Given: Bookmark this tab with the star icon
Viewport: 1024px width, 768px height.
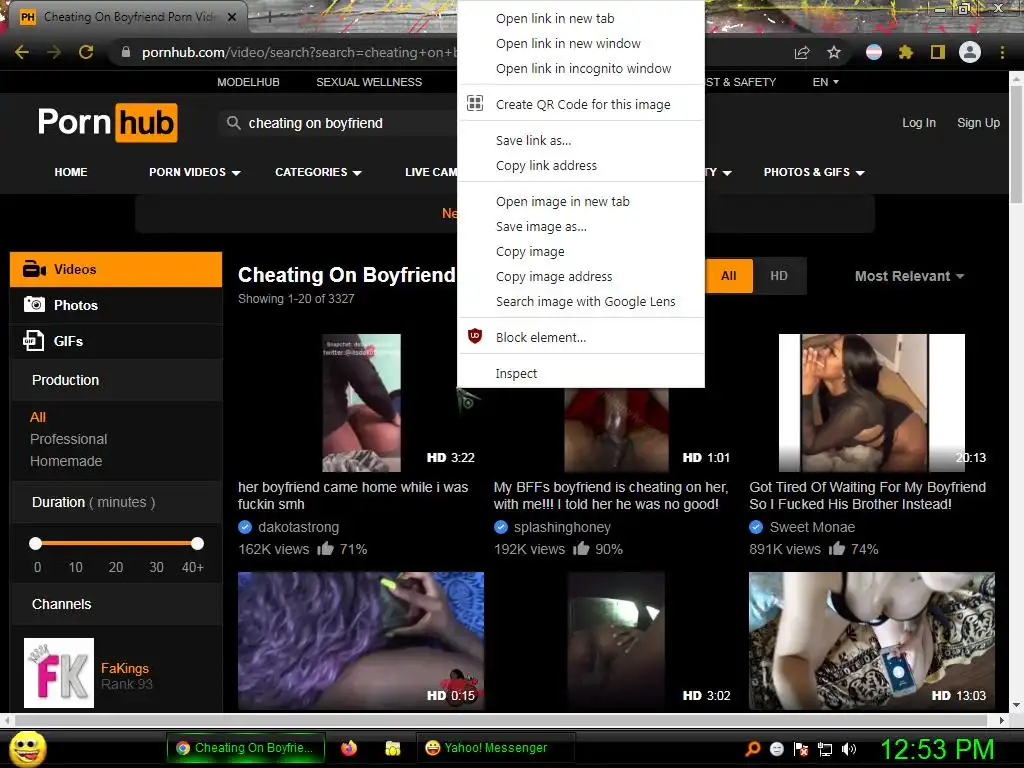Looking at the screenshot, I should (x=834, y=52).
